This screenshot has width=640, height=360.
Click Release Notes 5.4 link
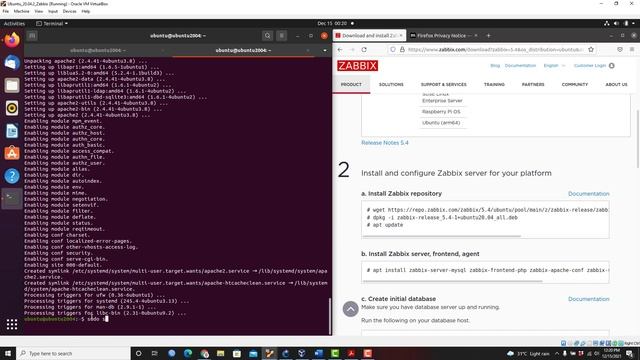(x=385, y=143)
